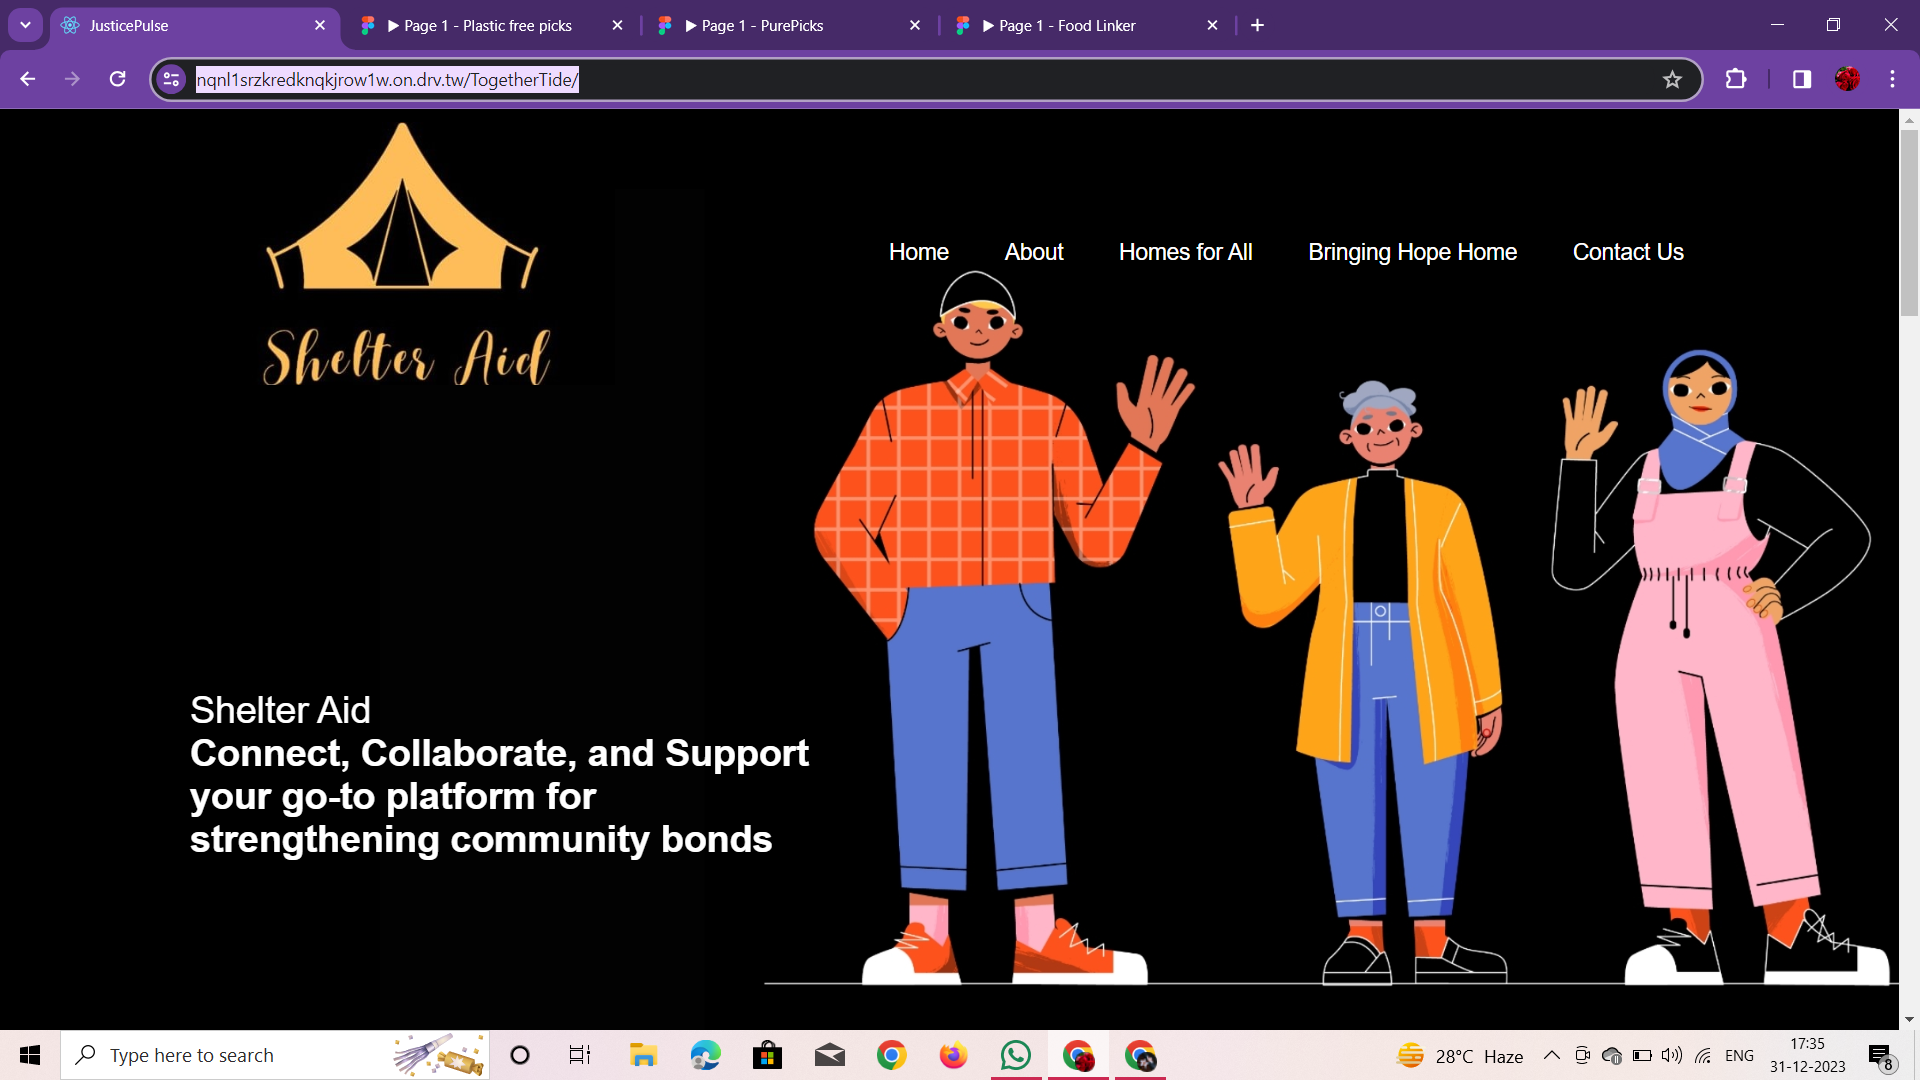Open the Homes for All link

point(1185,252)
